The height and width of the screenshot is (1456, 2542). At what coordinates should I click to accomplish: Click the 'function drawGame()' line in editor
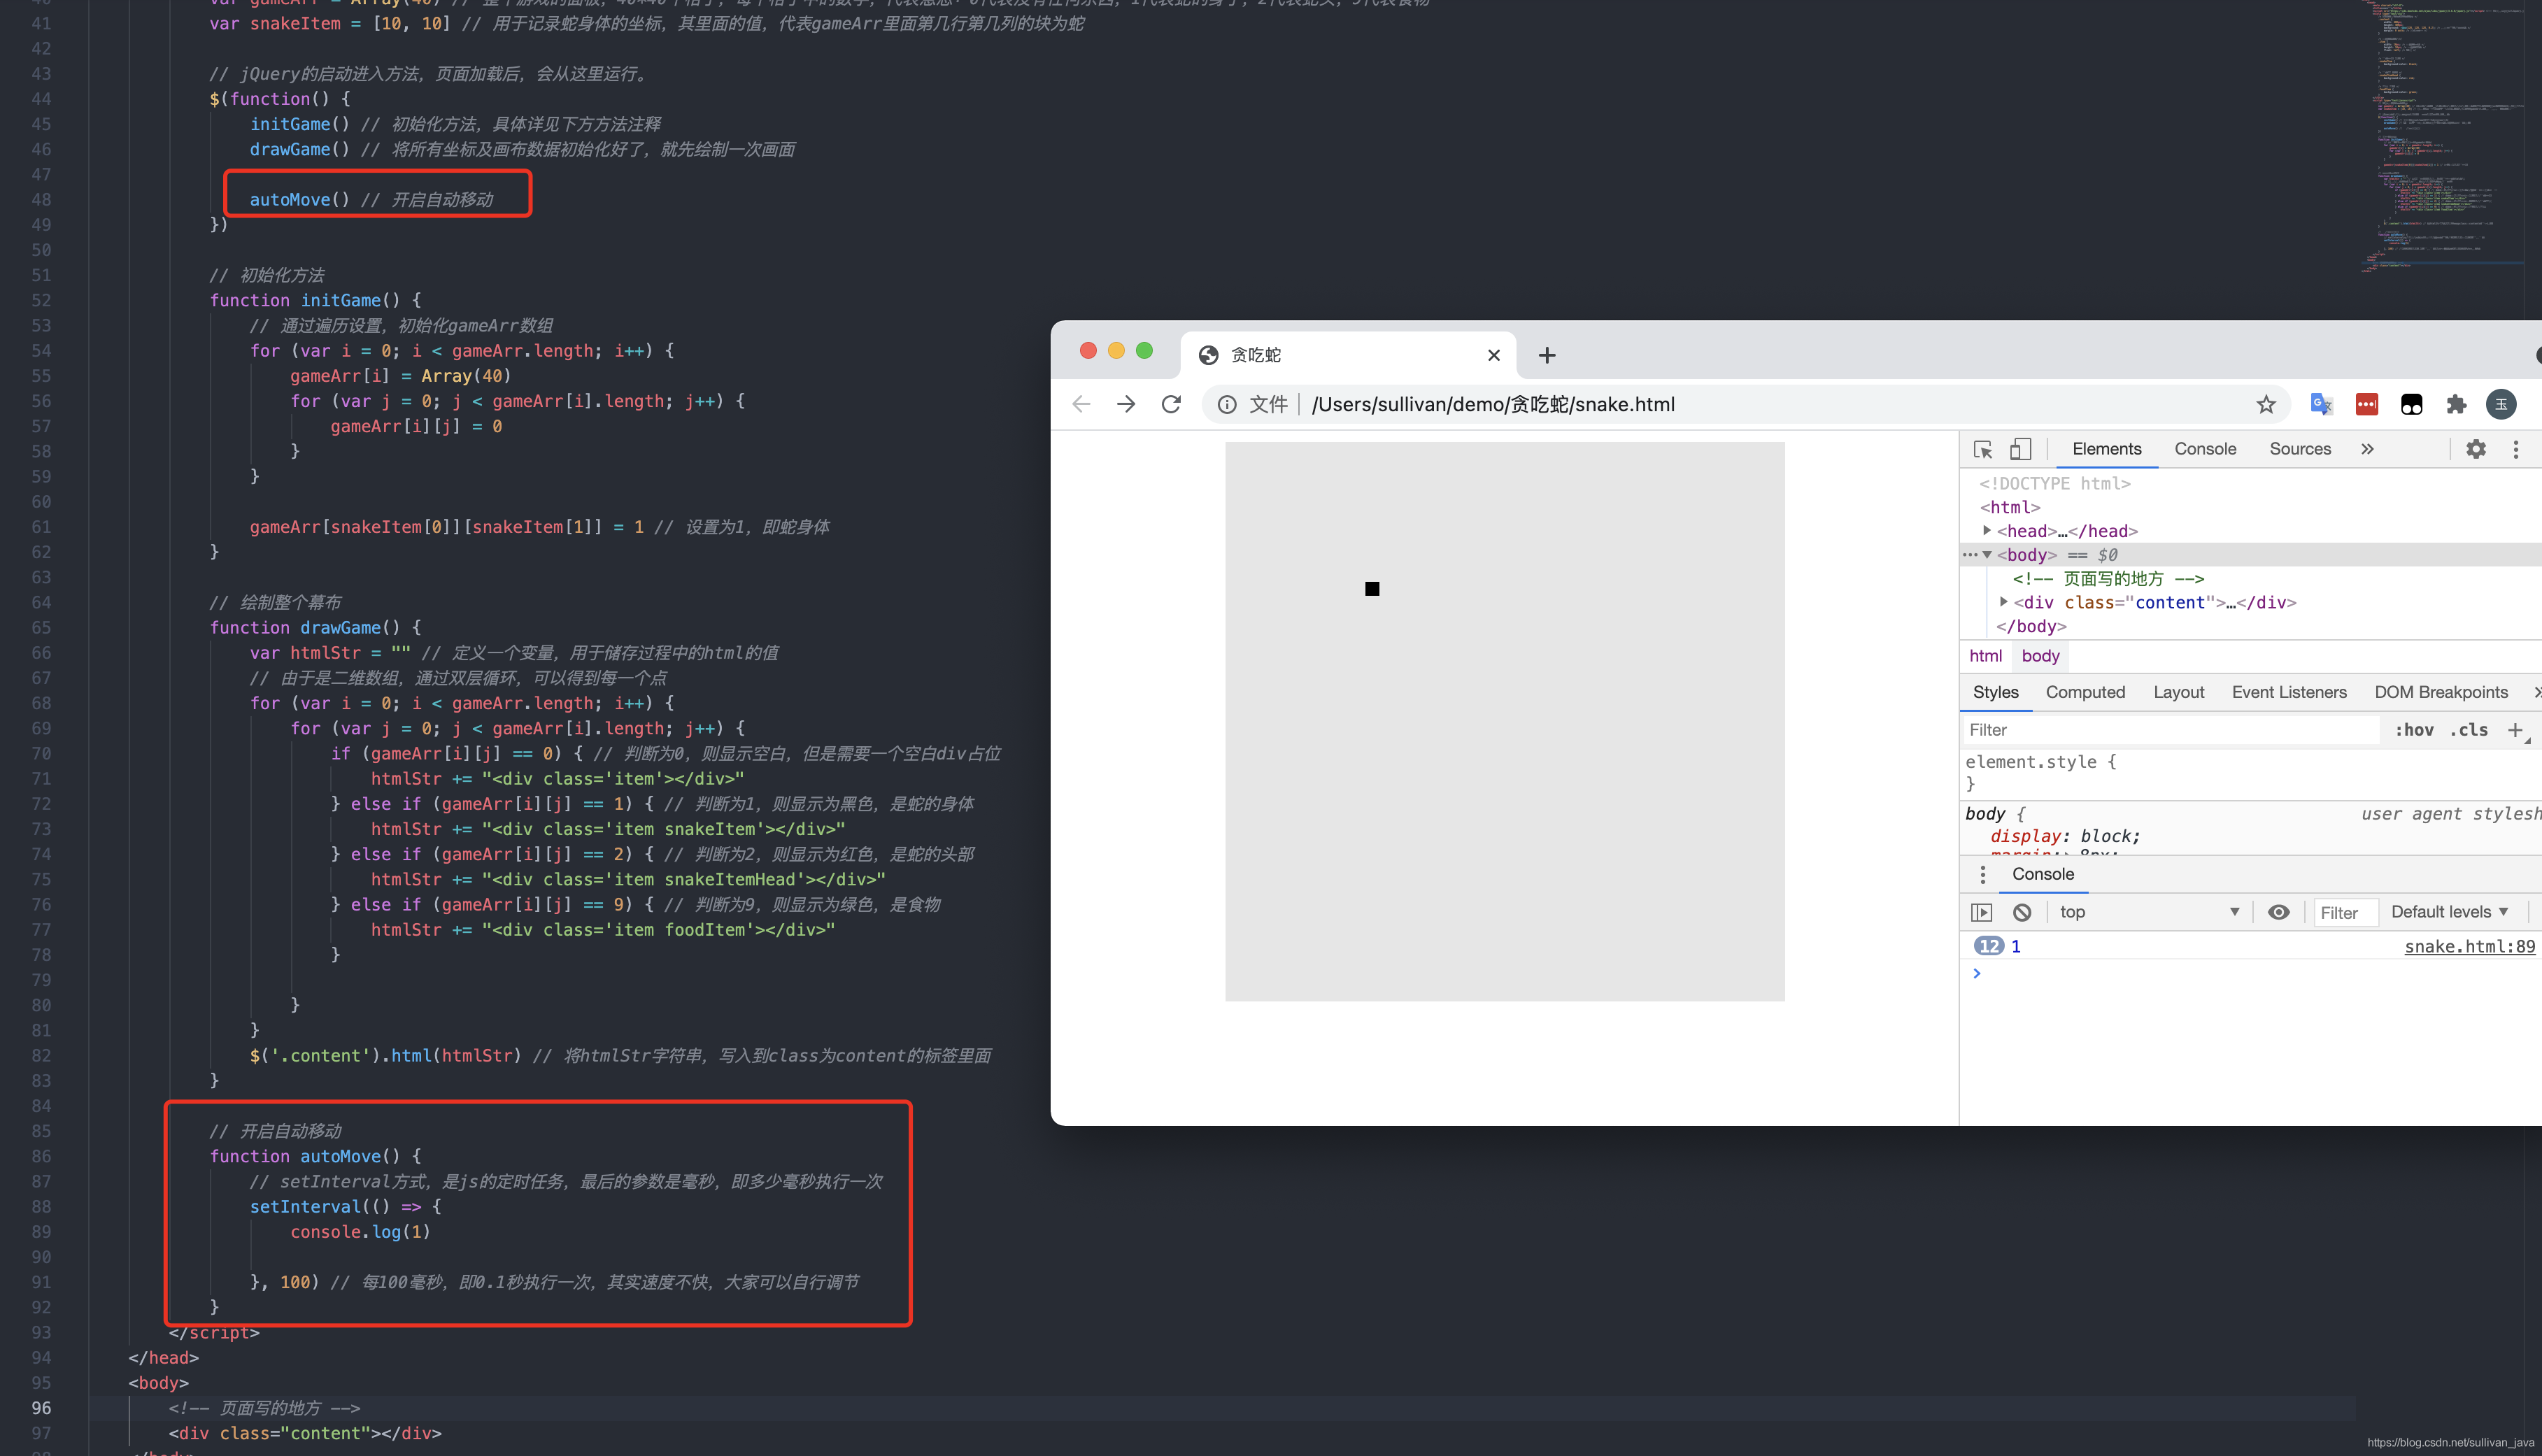click(316, 628)
